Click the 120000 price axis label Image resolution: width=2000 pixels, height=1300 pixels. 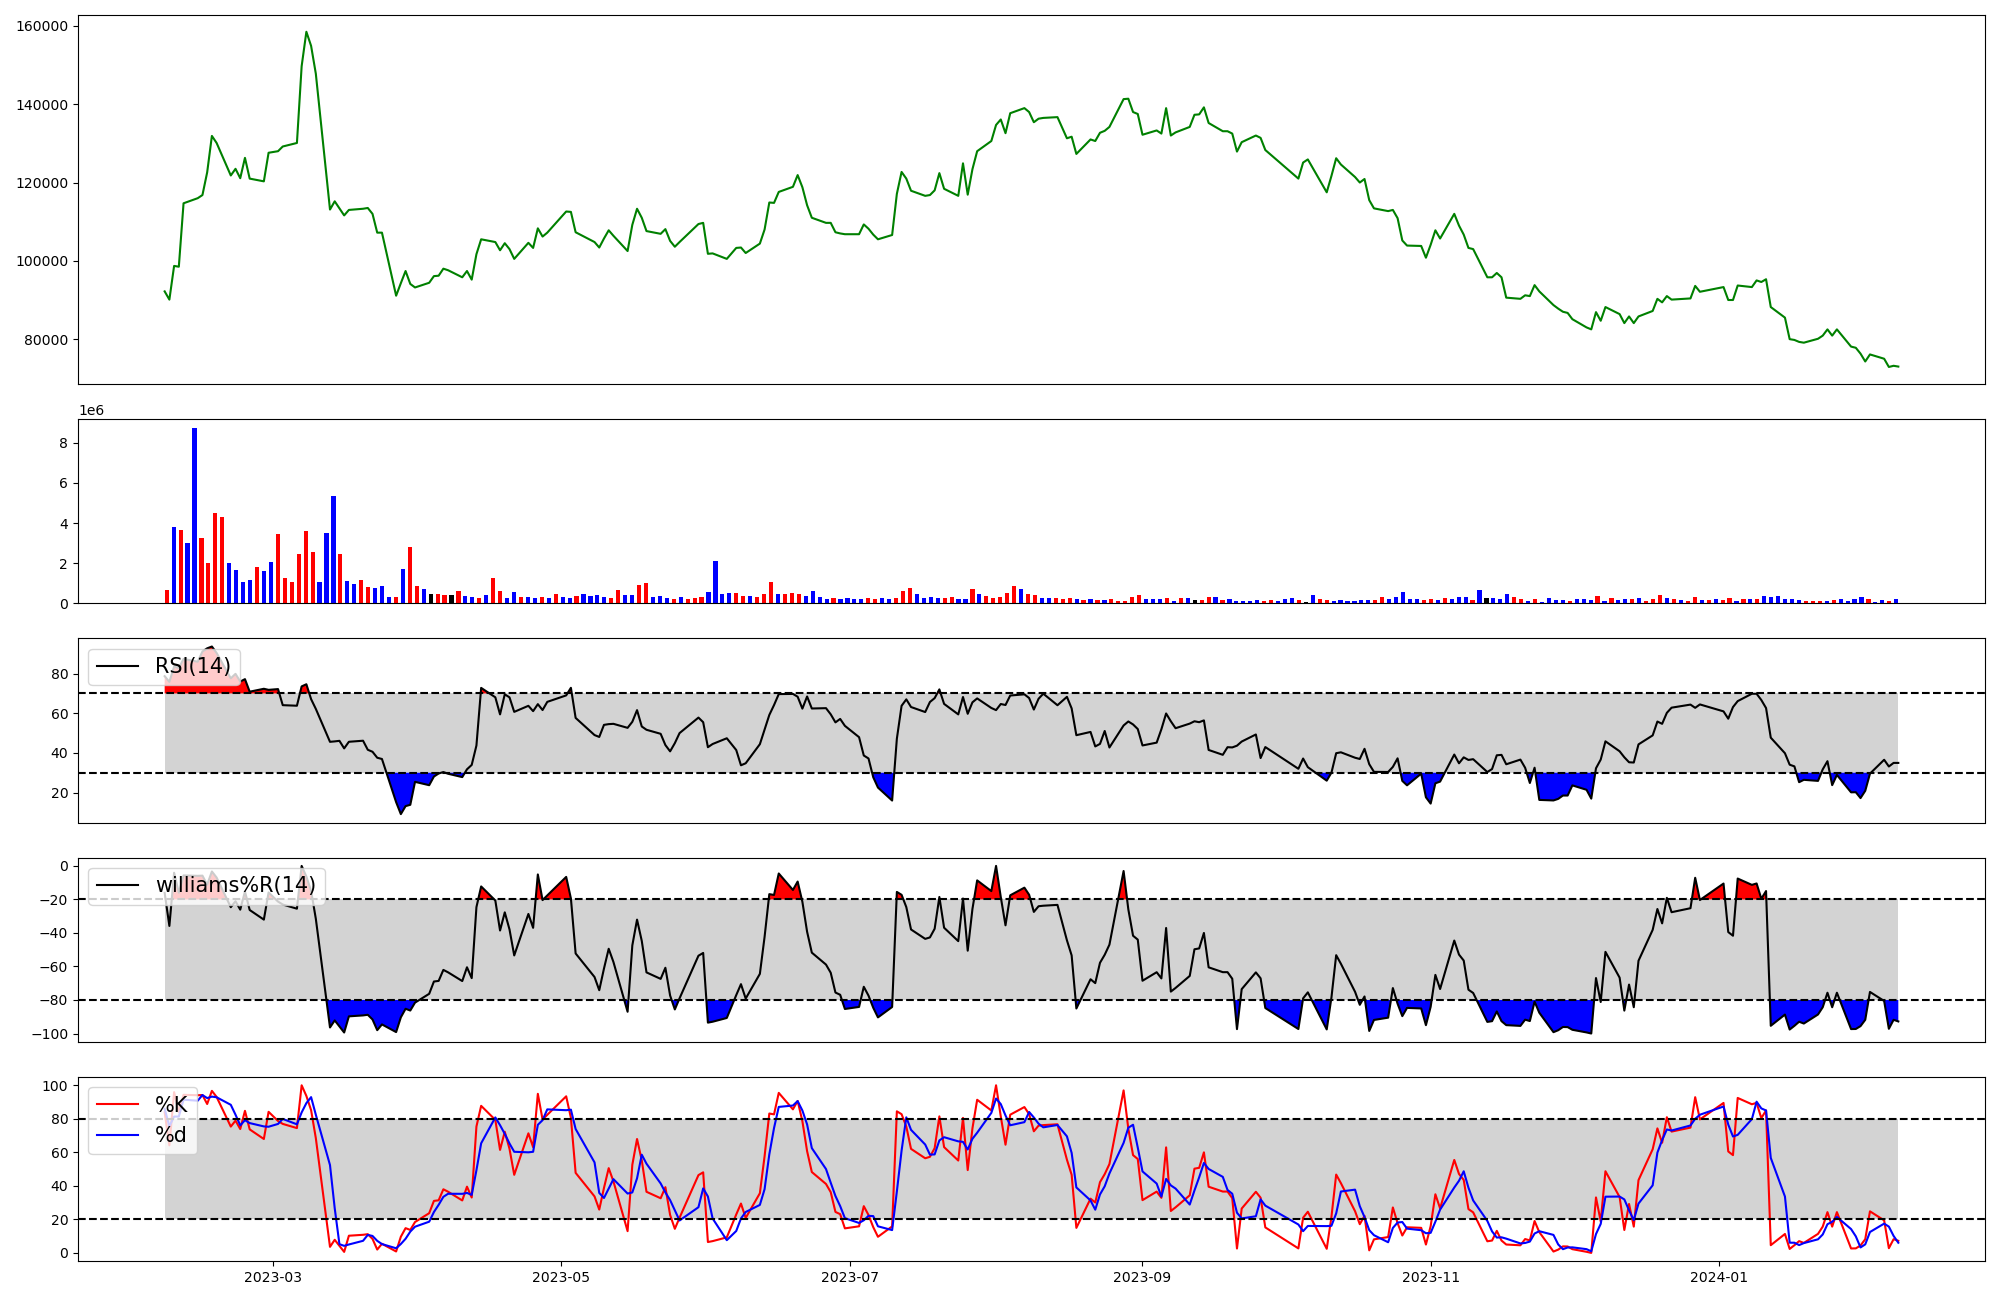[x=42, y=183]
